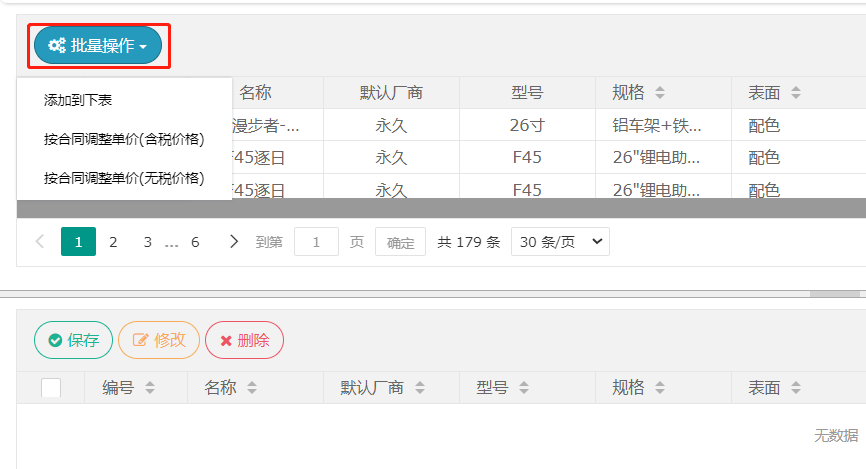
Task: Go to next page with right arrow
Action: 234,241
